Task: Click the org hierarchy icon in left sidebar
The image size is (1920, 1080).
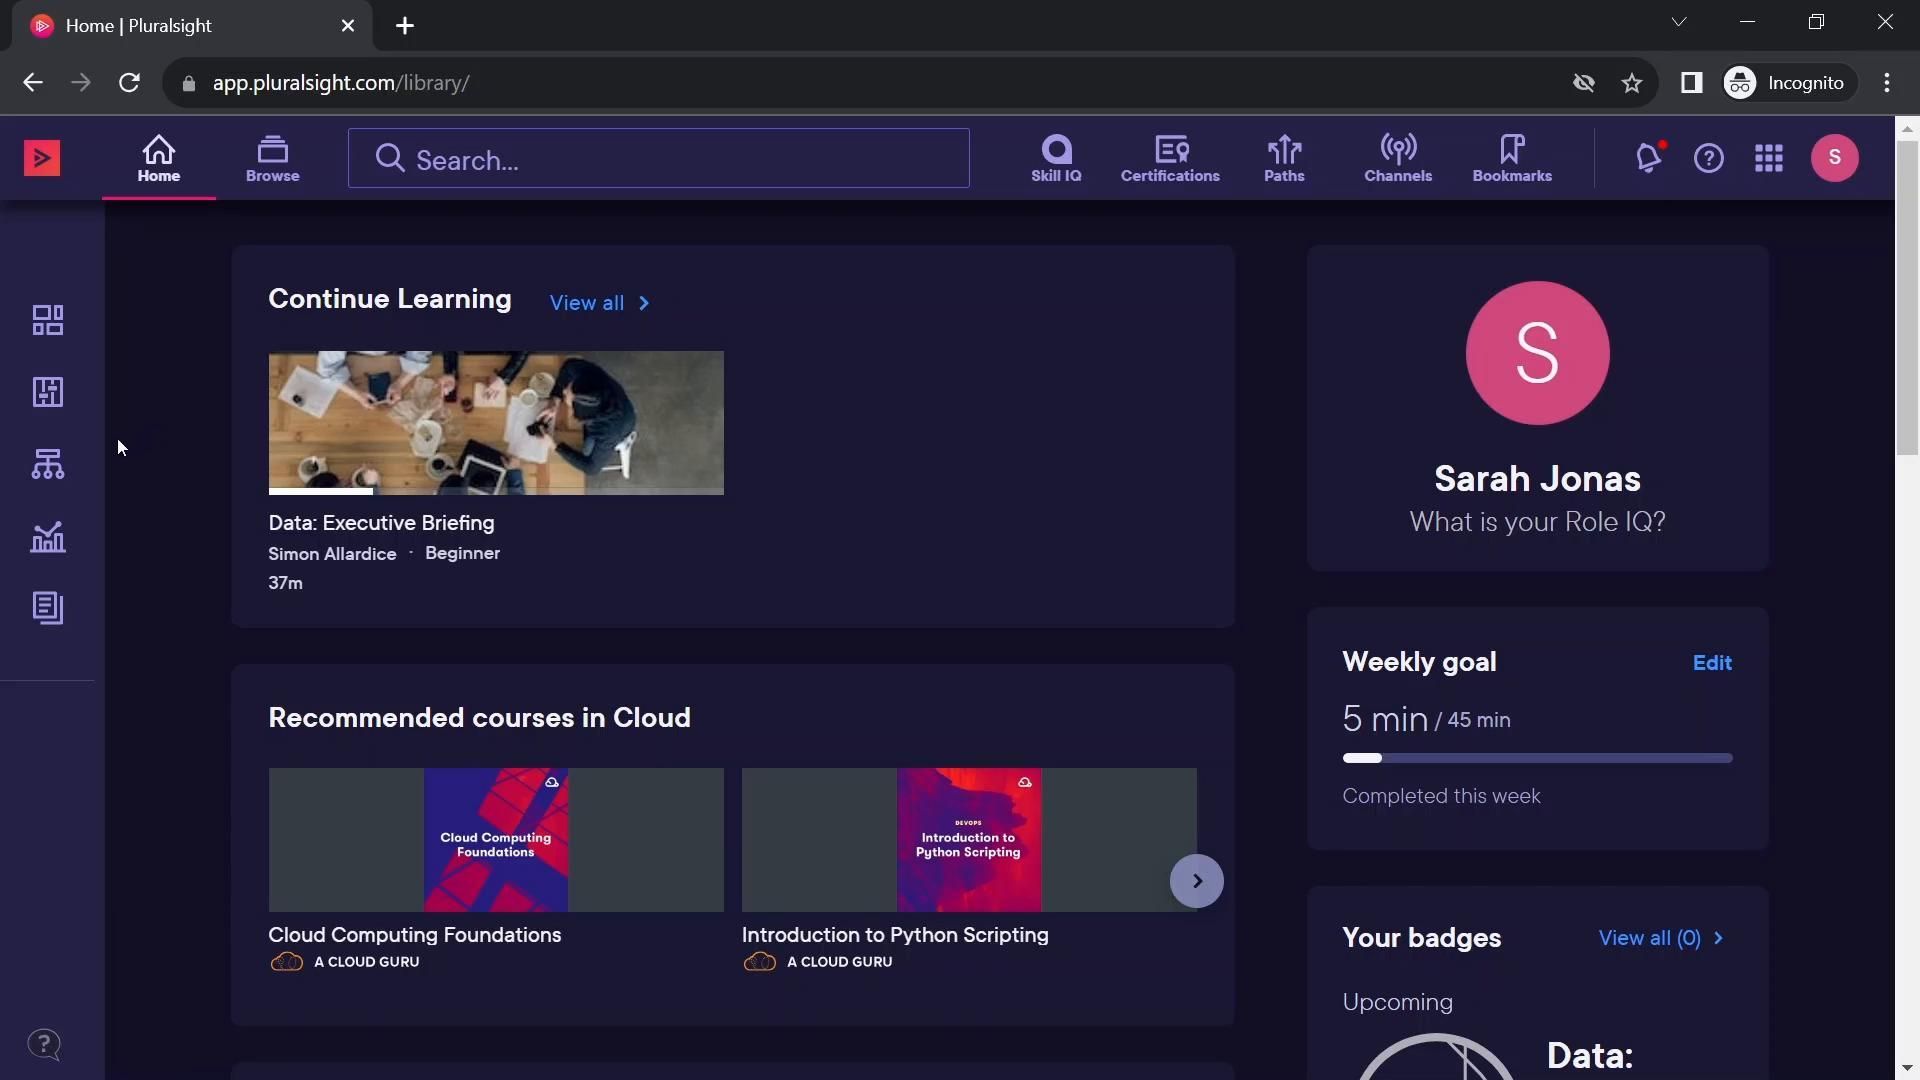Action: (x=48, y=464)
